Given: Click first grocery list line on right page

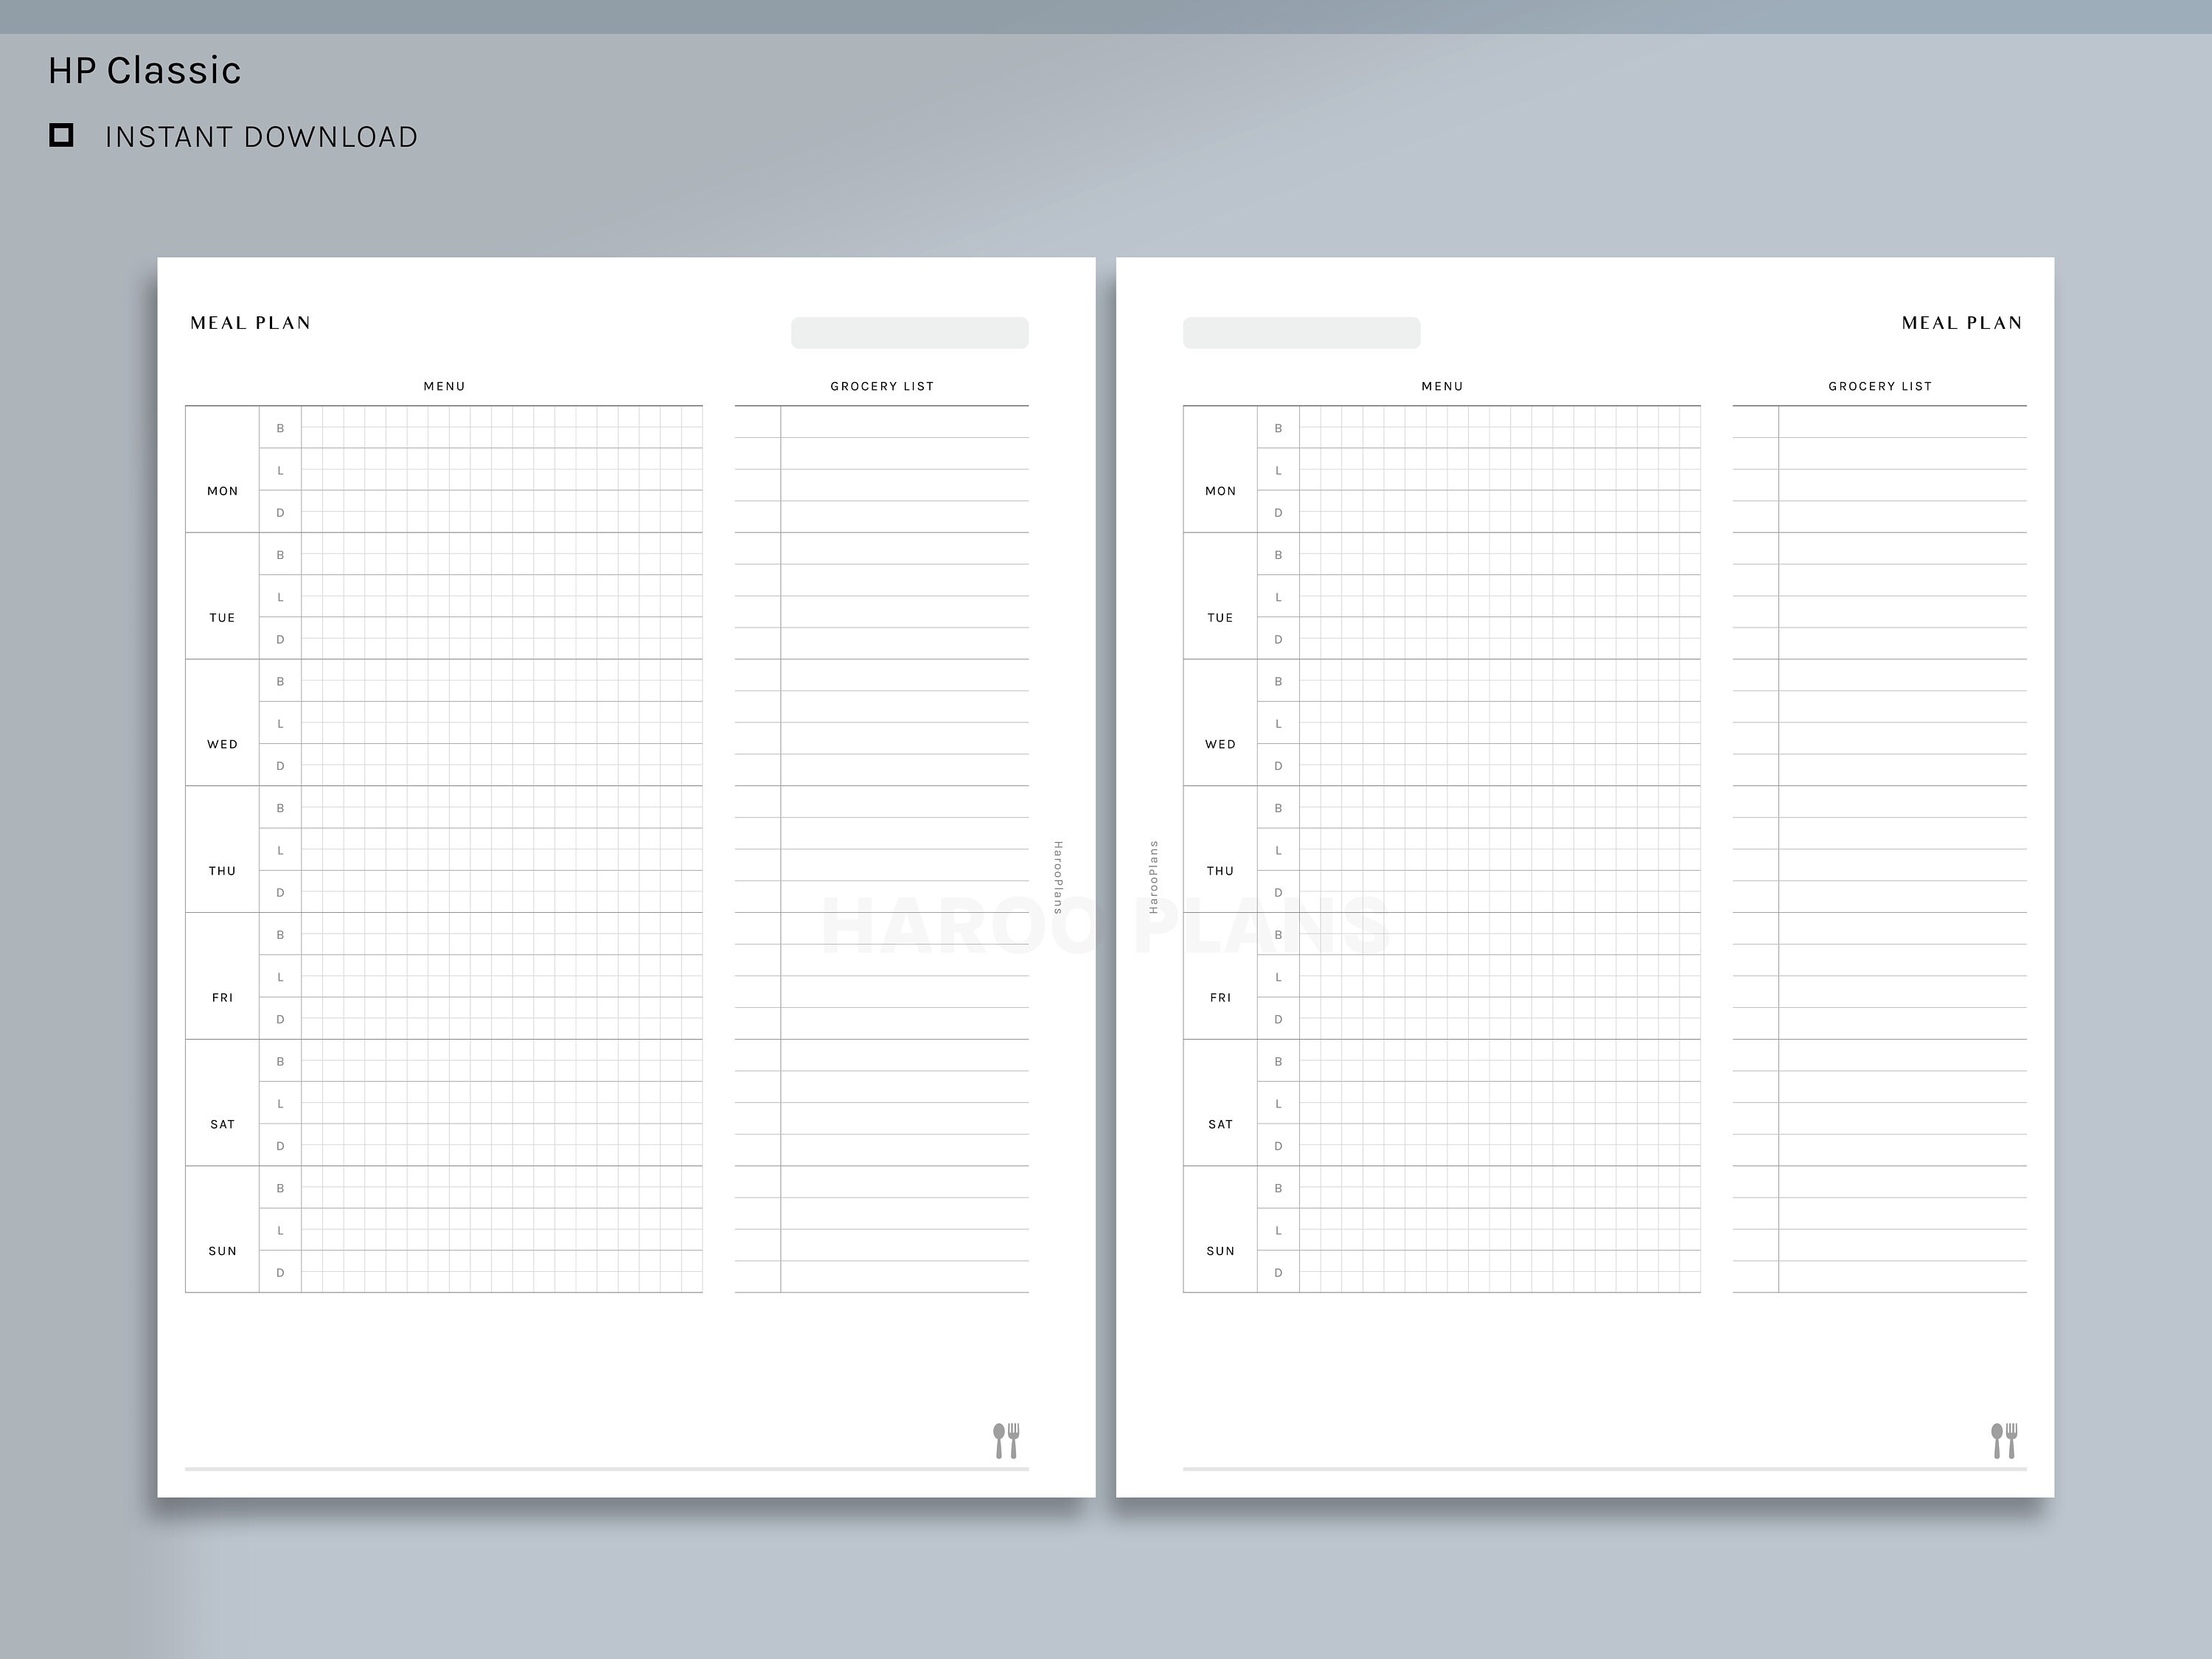Looking at the screenshot, I should coord(1880,422).
